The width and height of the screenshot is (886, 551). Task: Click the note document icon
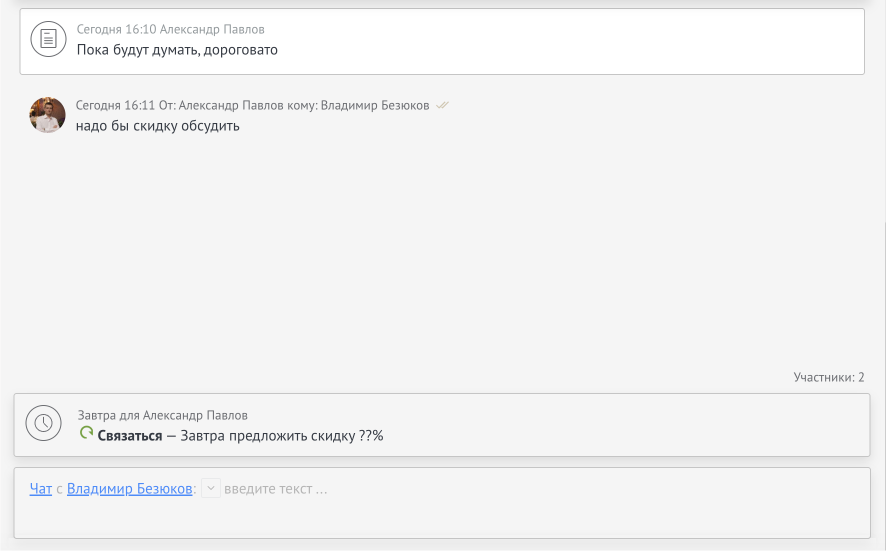(x=47, y=40)
